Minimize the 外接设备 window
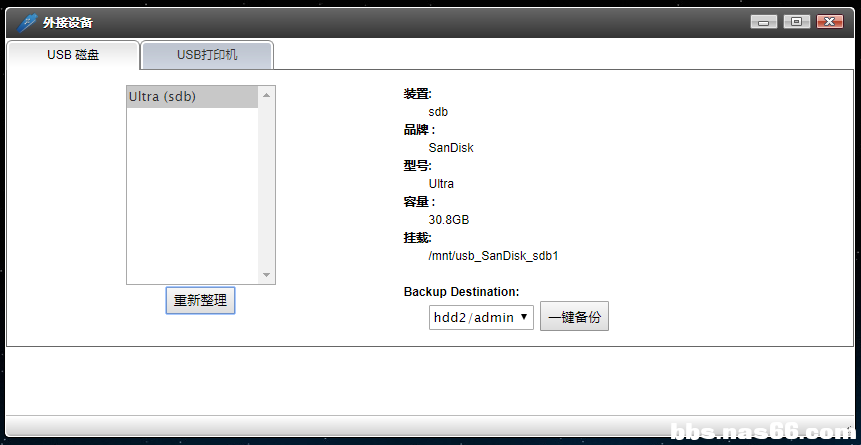 [x=765, y=22]
